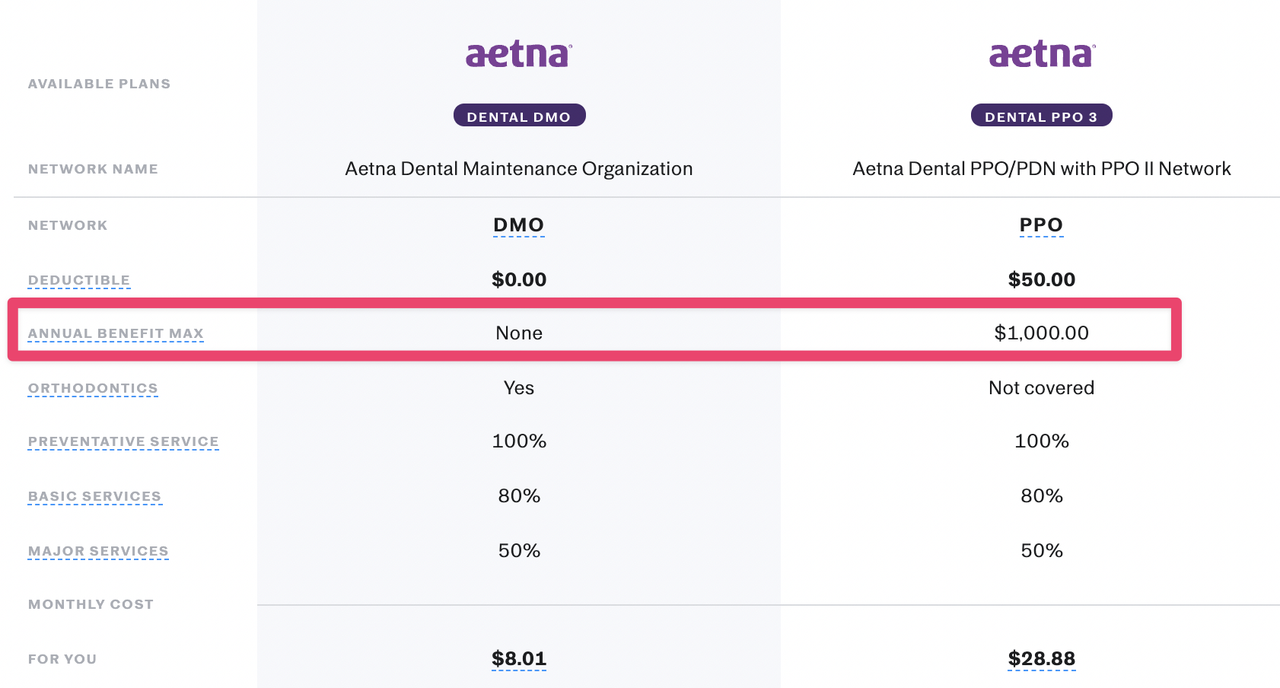1280x688 pixels.
Task: Click the Aetna Dental Maintenance Organization network name
Action: coord(519,169)
